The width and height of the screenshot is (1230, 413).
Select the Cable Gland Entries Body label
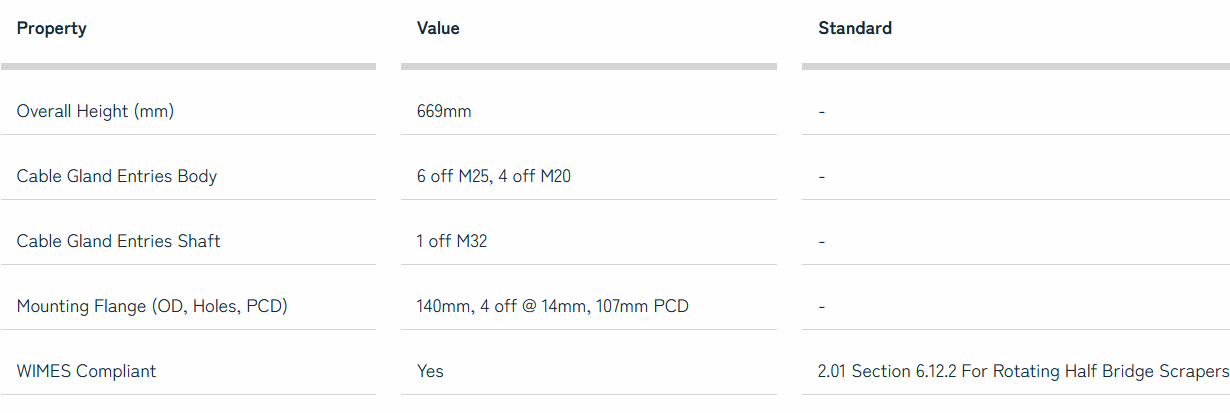pos(117,176)
